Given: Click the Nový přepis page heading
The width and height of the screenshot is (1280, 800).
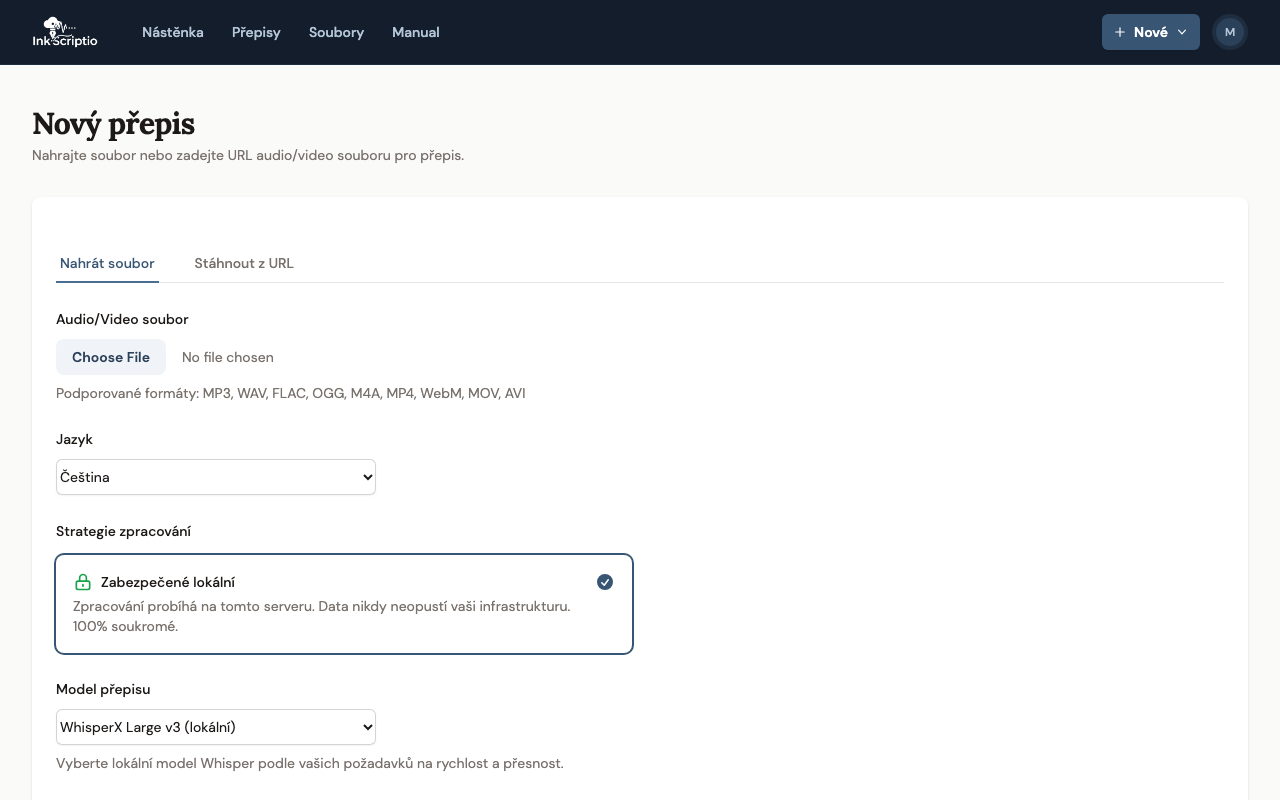Looking at the screenshot, I should coord(113,124).
